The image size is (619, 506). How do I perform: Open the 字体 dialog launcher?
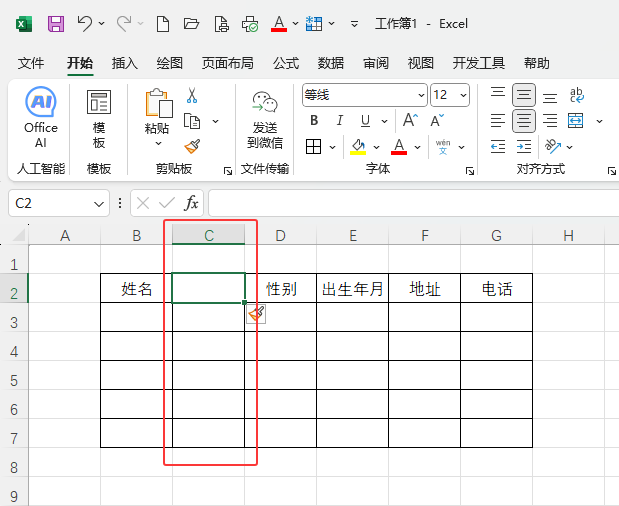click(x=470, y=171)
